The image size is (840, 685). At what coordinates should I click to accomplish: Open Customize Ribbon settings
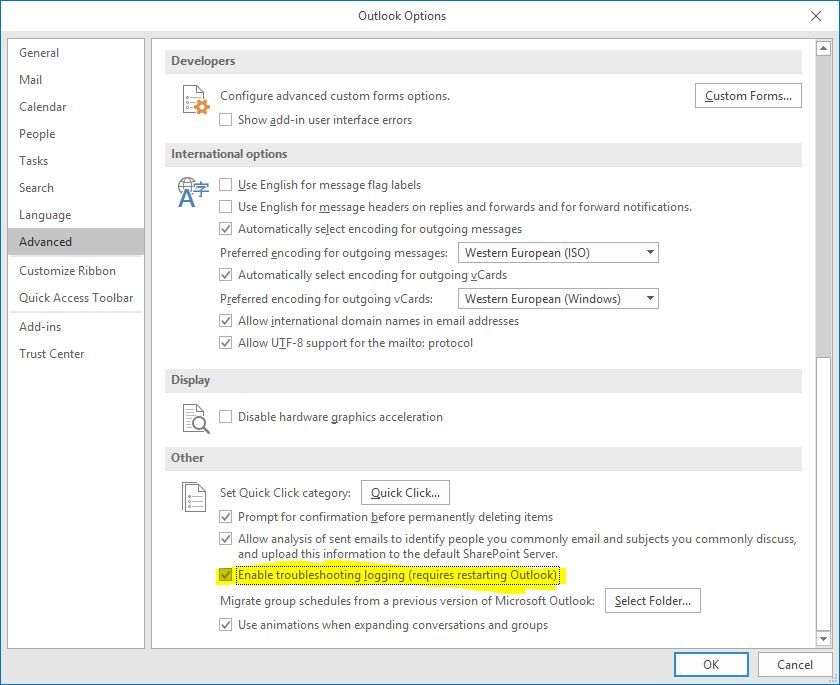(76, 271)
